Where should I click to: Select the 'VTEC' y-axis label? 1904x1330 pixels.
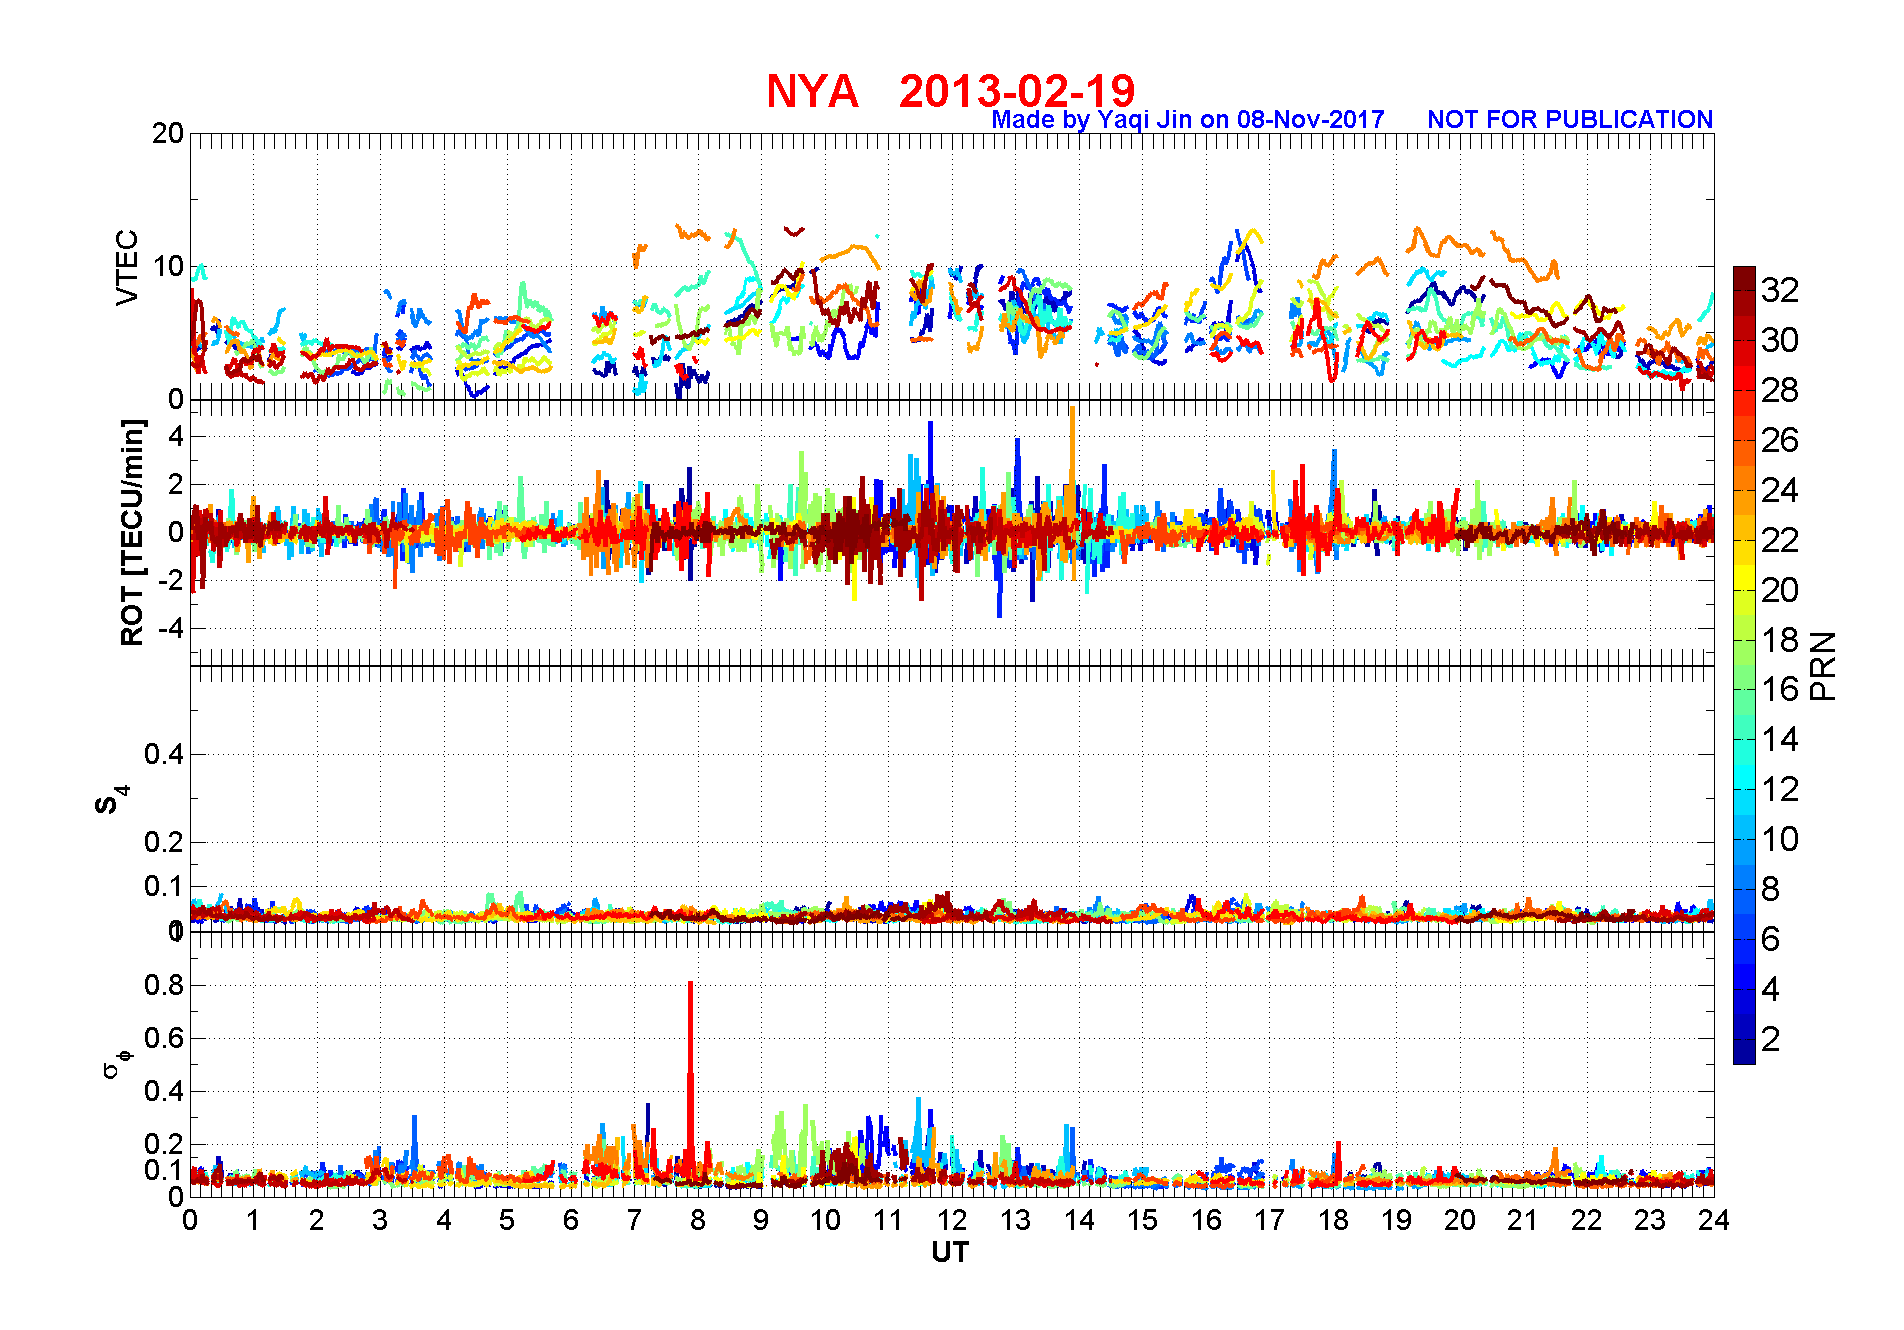coord(127,267)
